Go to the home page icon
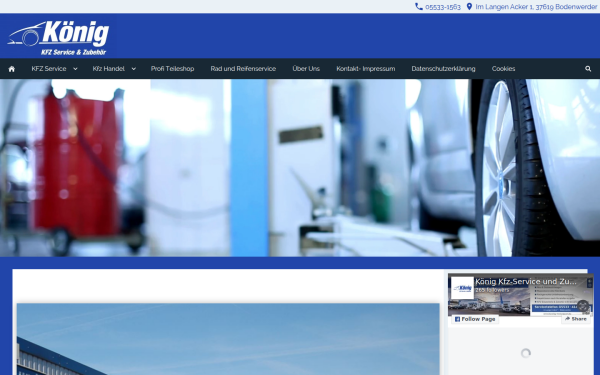600x375 pixels. tap(11, 69)
